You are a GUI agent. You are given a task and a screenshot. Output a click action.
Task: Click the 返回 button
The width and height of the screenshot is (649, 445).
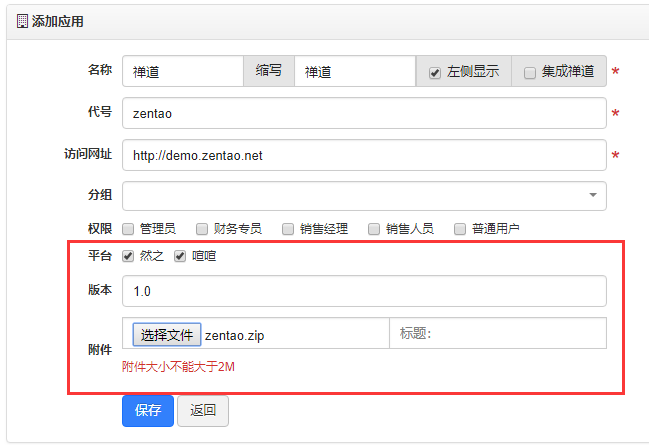click(x=203, y=411)
